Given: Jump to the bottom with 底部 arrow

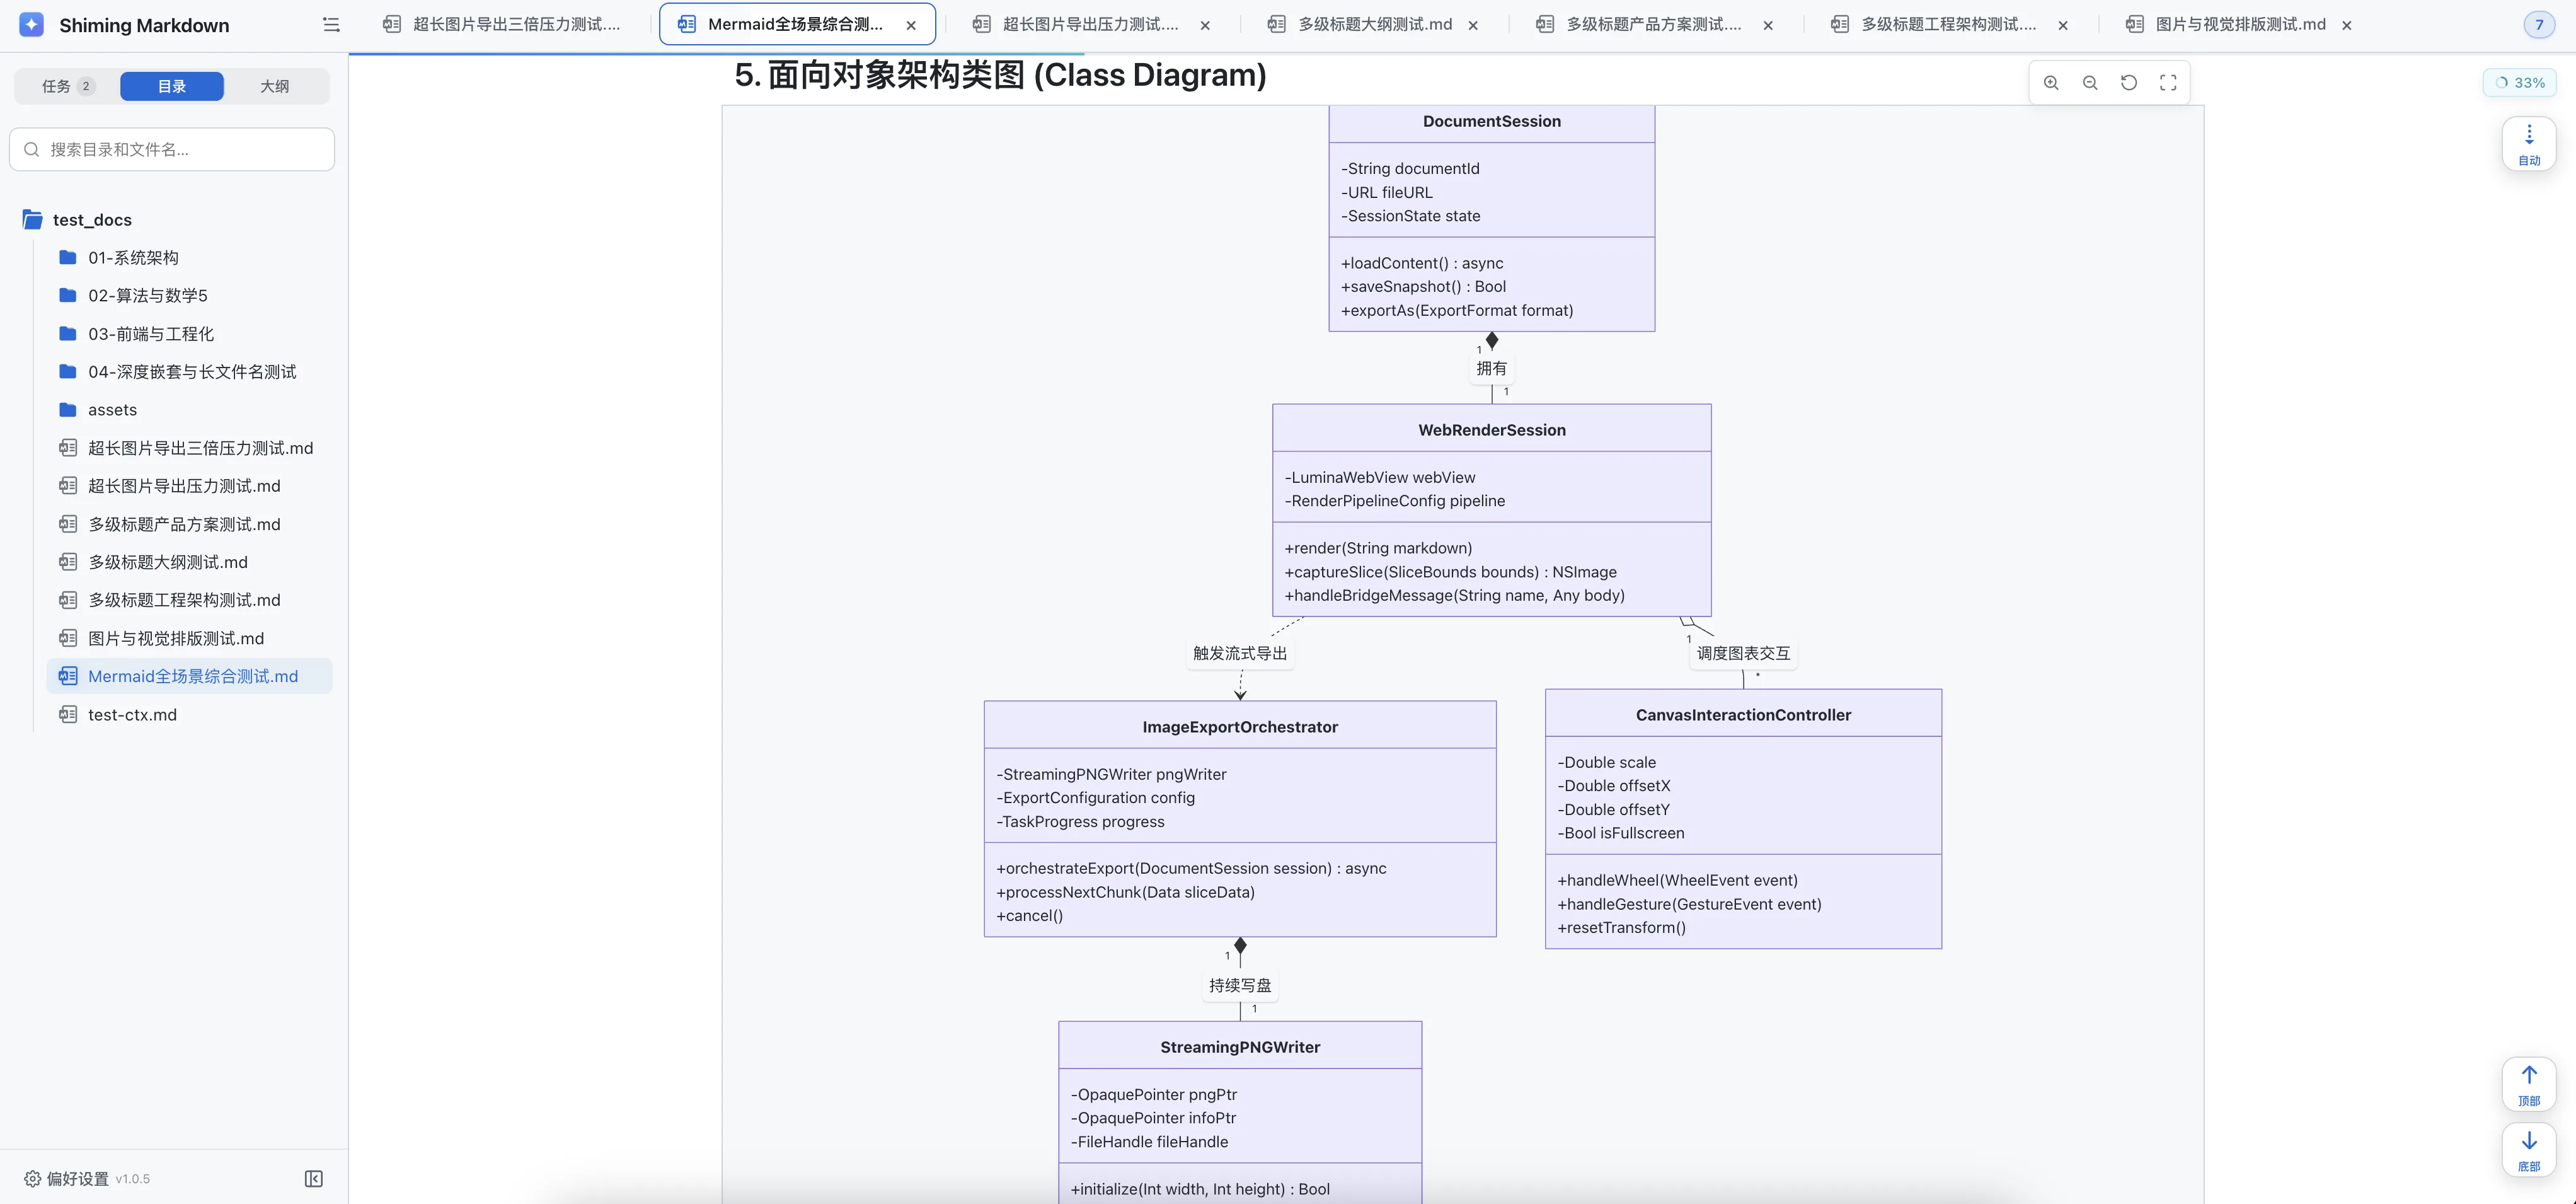Looking at the screenshot, I should coord(2529,1150).
